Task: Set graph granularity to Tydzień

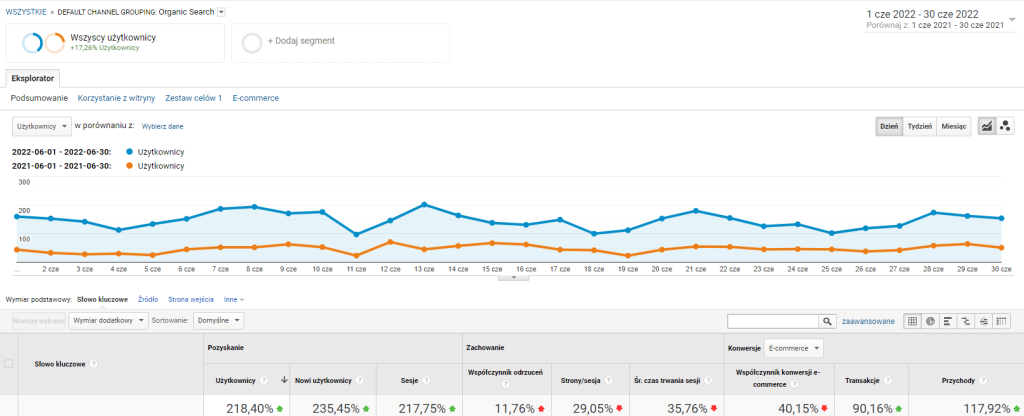Action: [919, 126]
